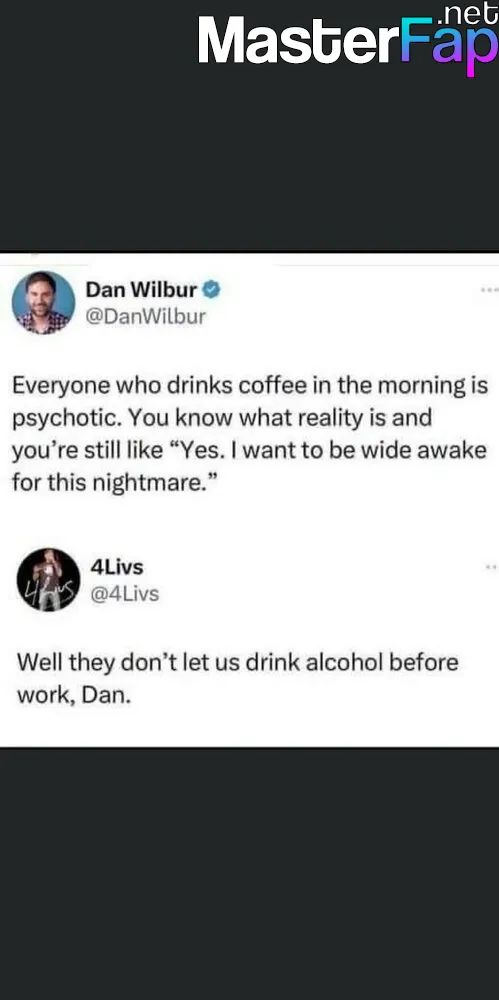This screenshot has height=1000, width=499.
Task: Click the gradient 'Fap' part of the logo
Action: [x=449, y=47]
